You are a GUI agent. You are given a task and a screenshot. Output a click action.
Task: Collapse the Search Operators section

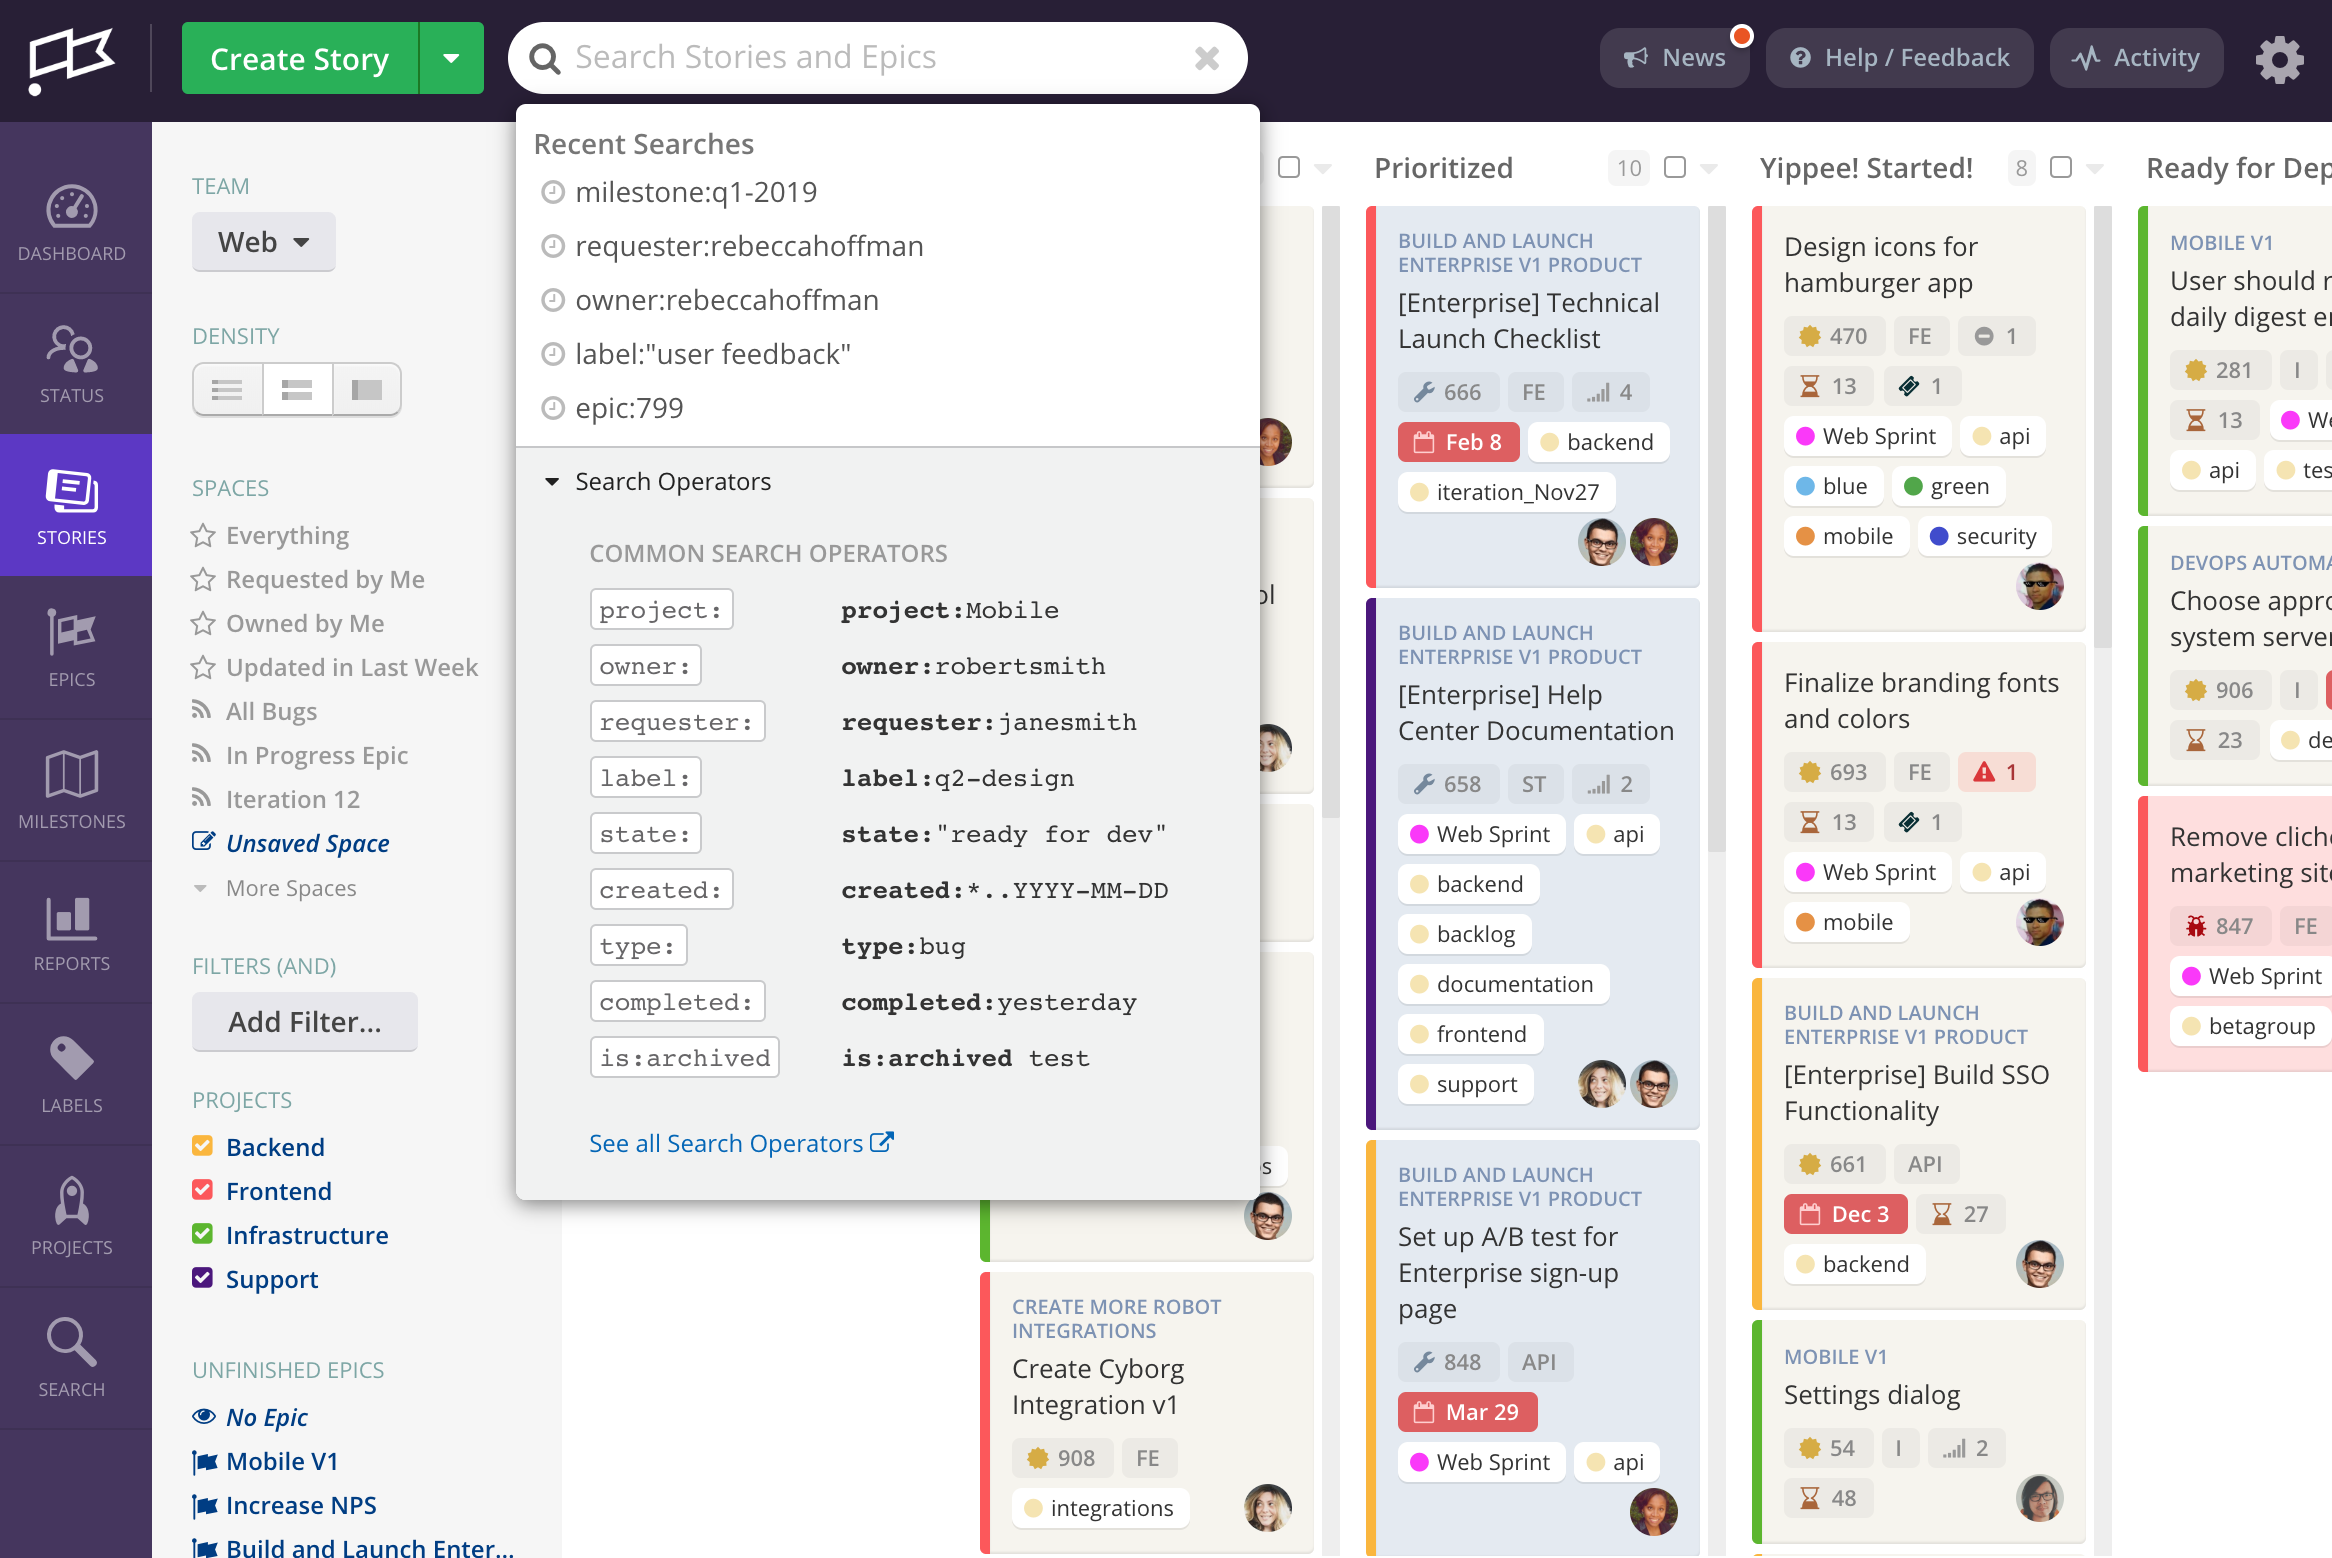coord(551,482)
